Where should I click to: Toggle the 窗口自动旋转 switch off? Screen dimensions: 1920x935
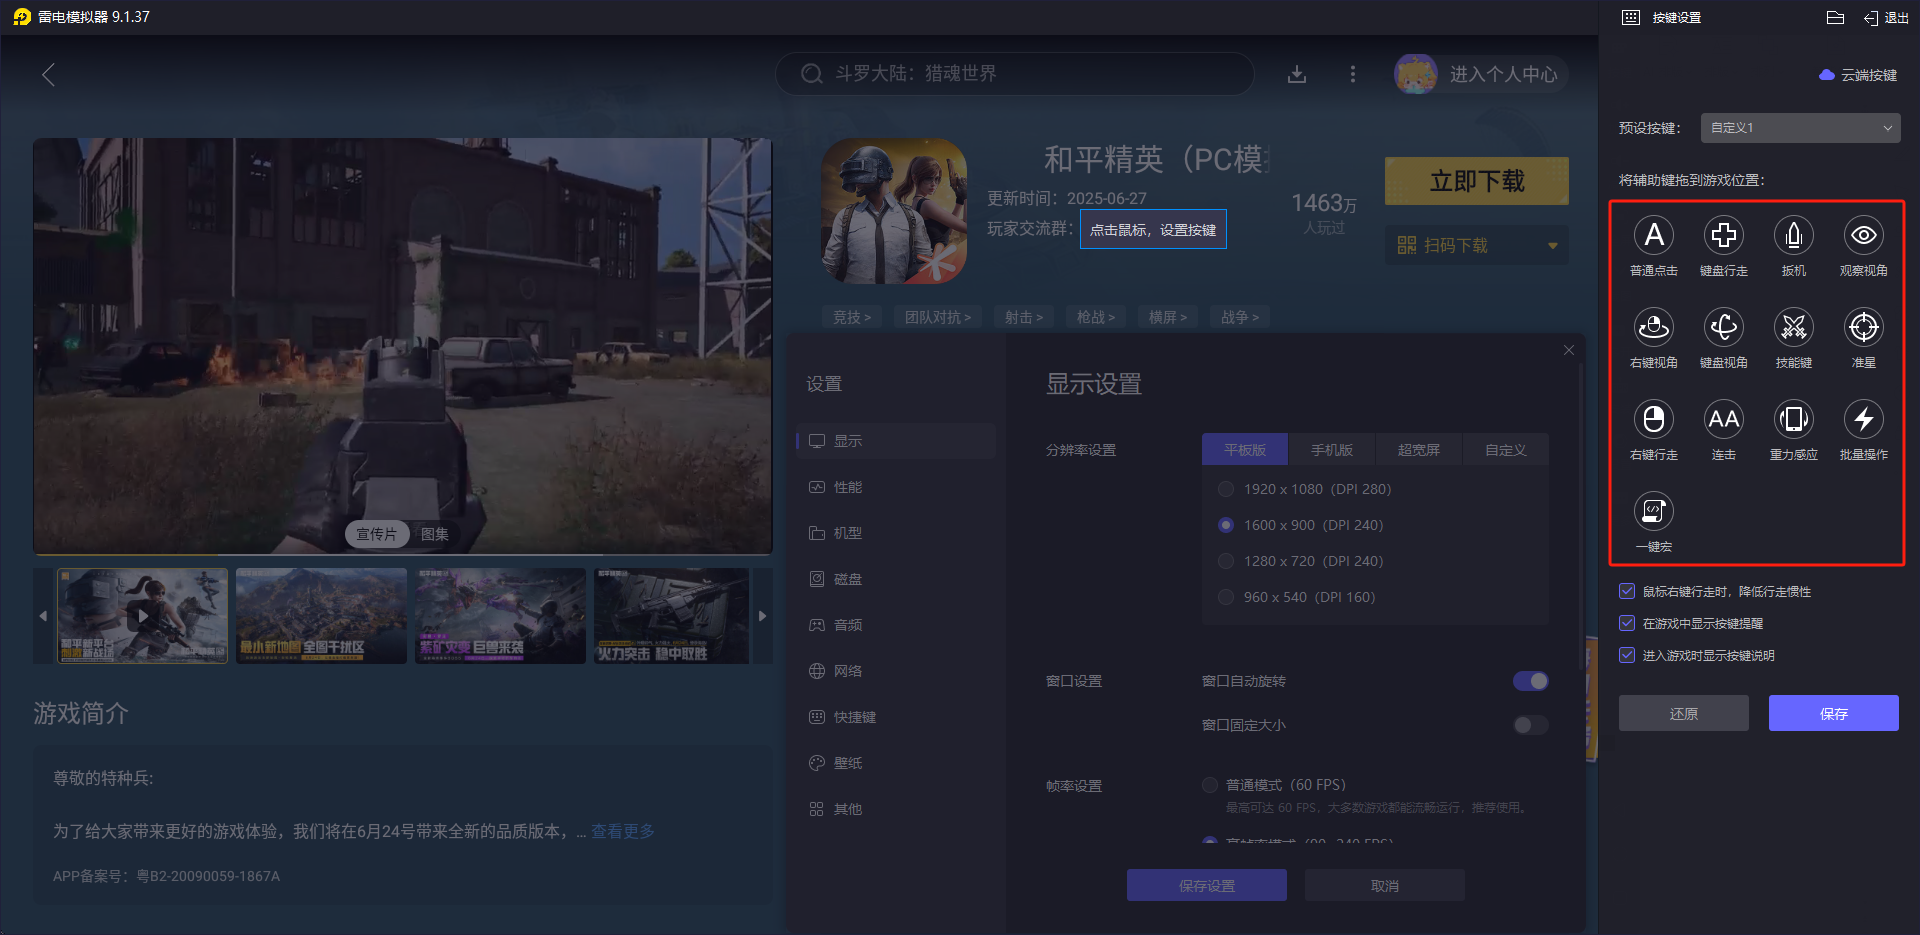[1530, 681]
